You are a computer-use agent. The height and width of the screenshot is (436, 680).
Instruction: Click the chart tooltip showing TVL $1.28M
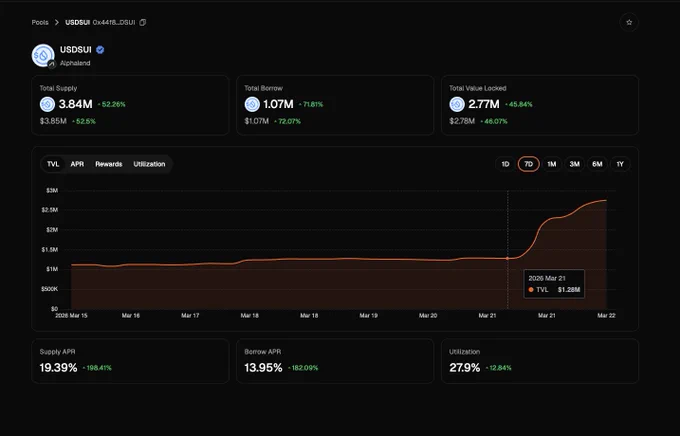[554, 284]
